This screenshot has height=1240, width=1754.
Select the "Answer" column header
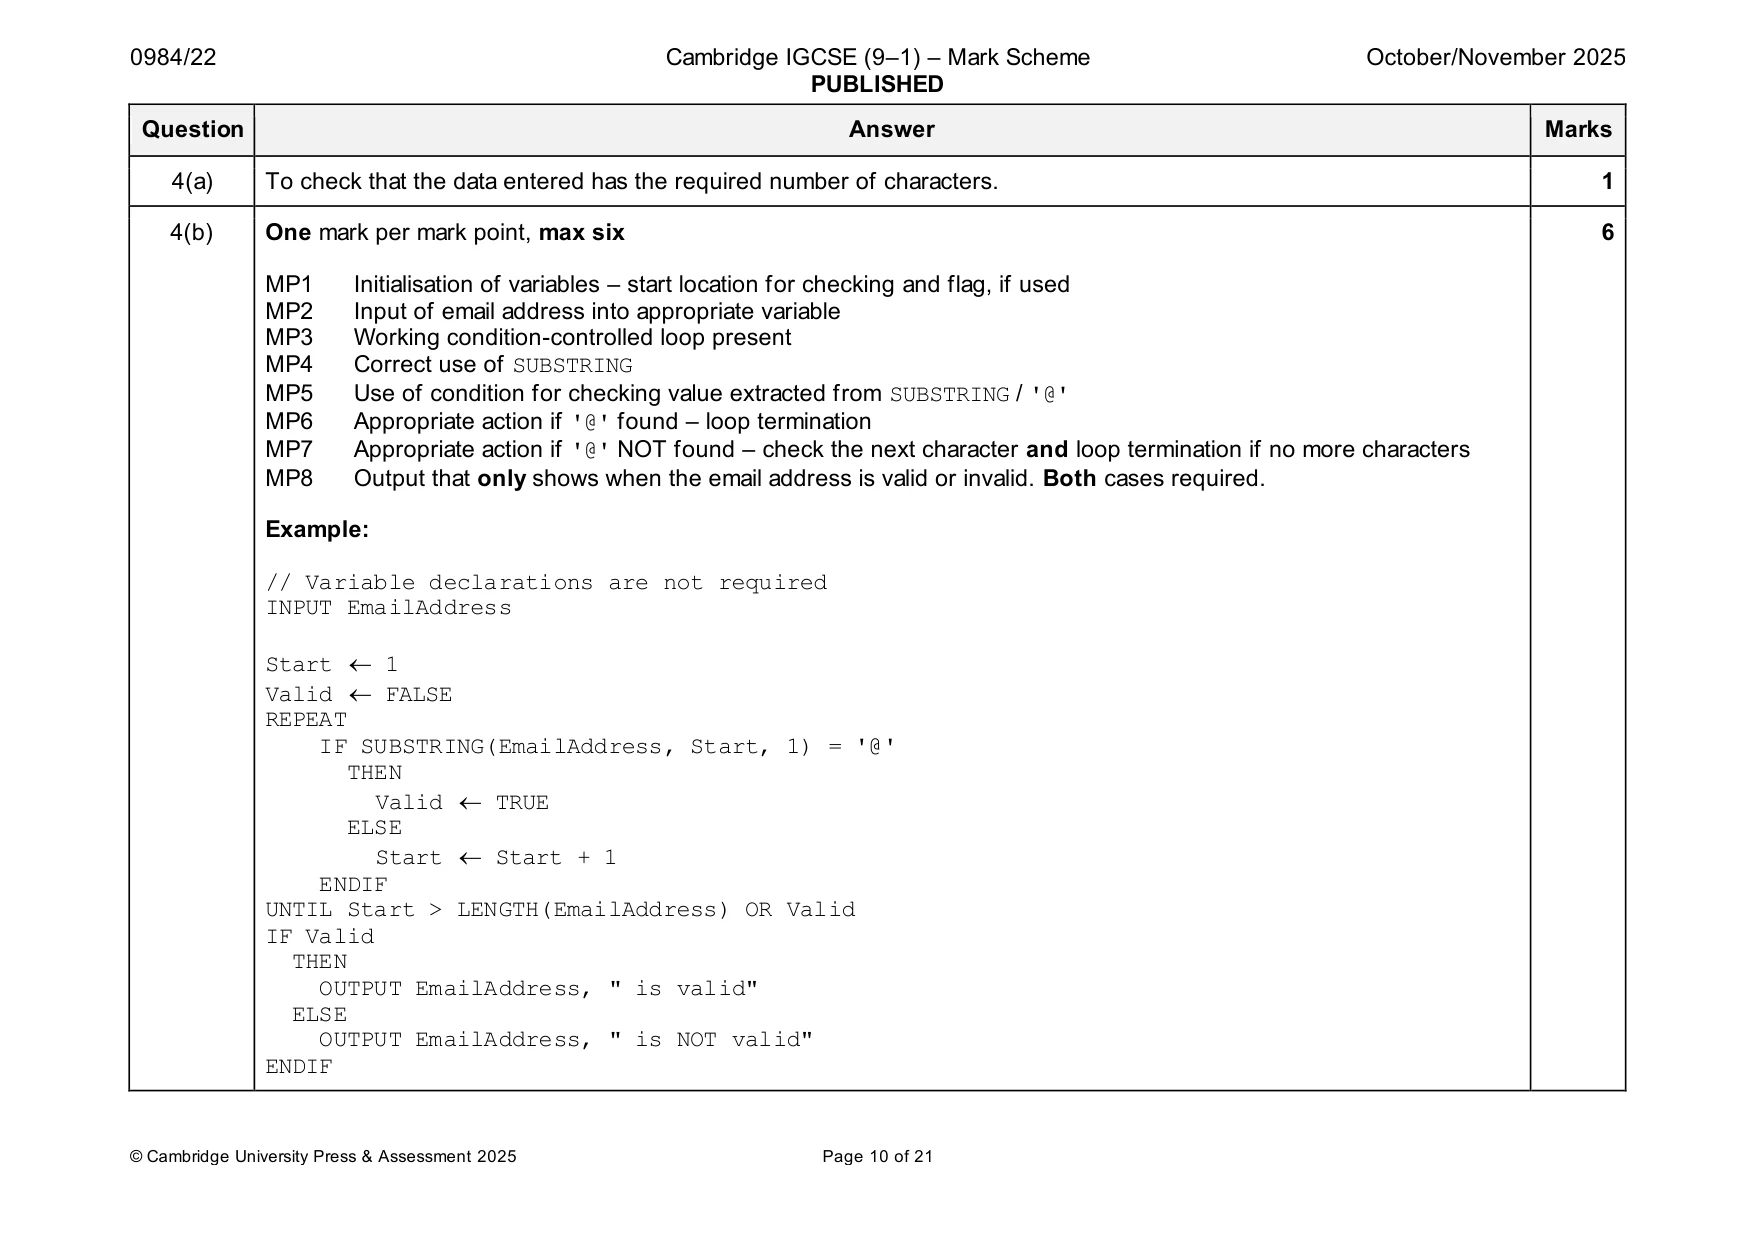[891, 130]
